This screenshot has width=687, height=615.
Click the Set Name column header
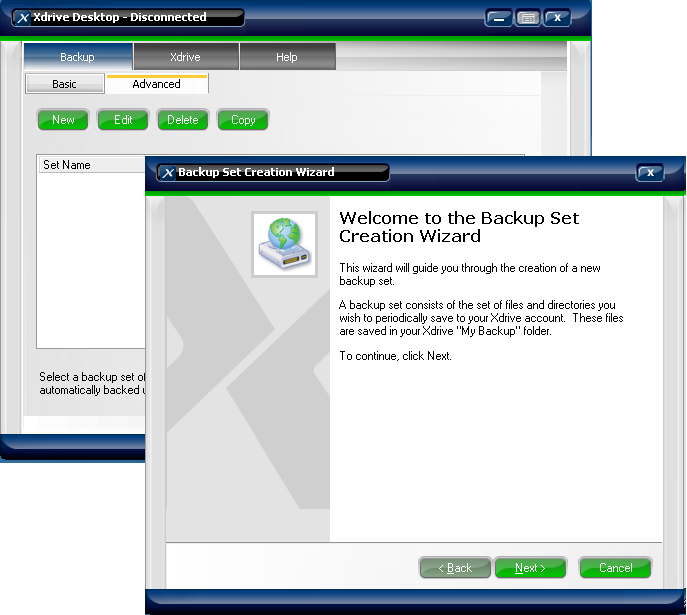point(92,165)
